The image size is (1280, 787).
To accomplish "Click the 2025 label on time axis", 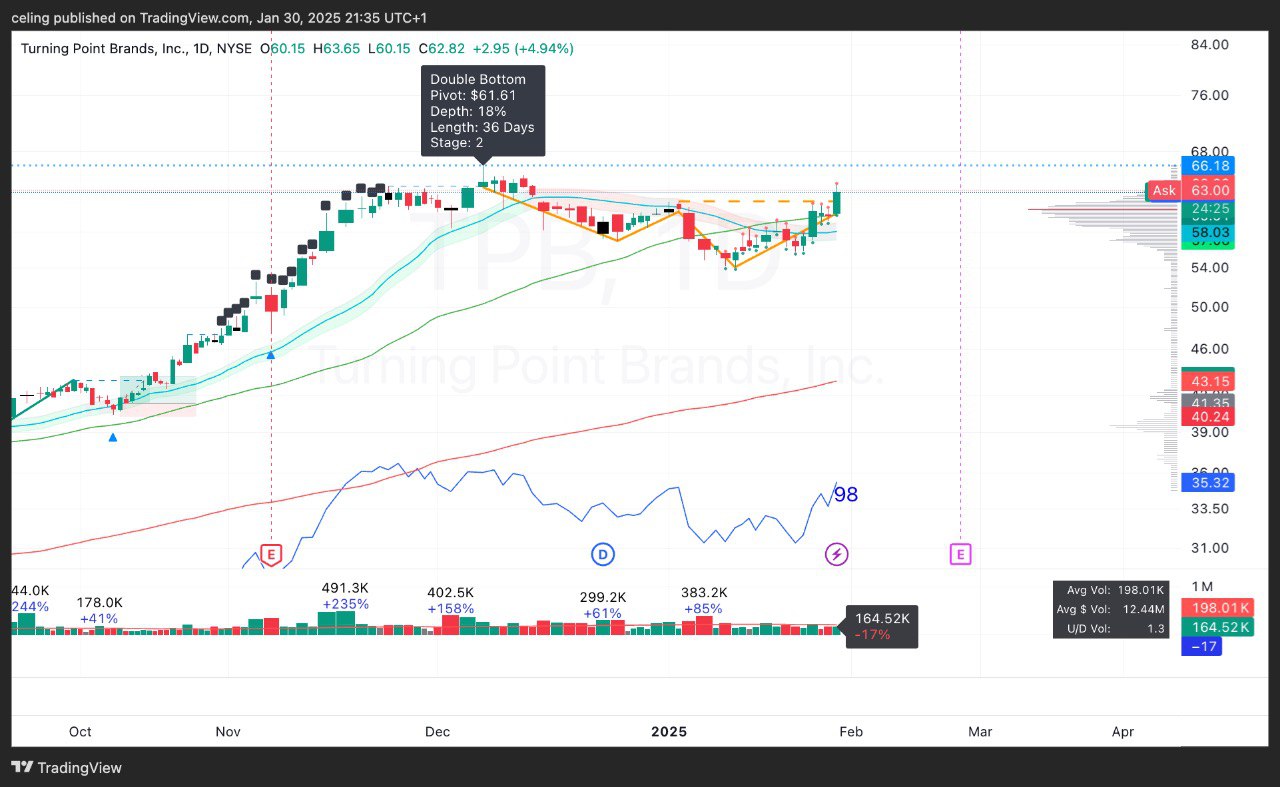I will point(668,731).
